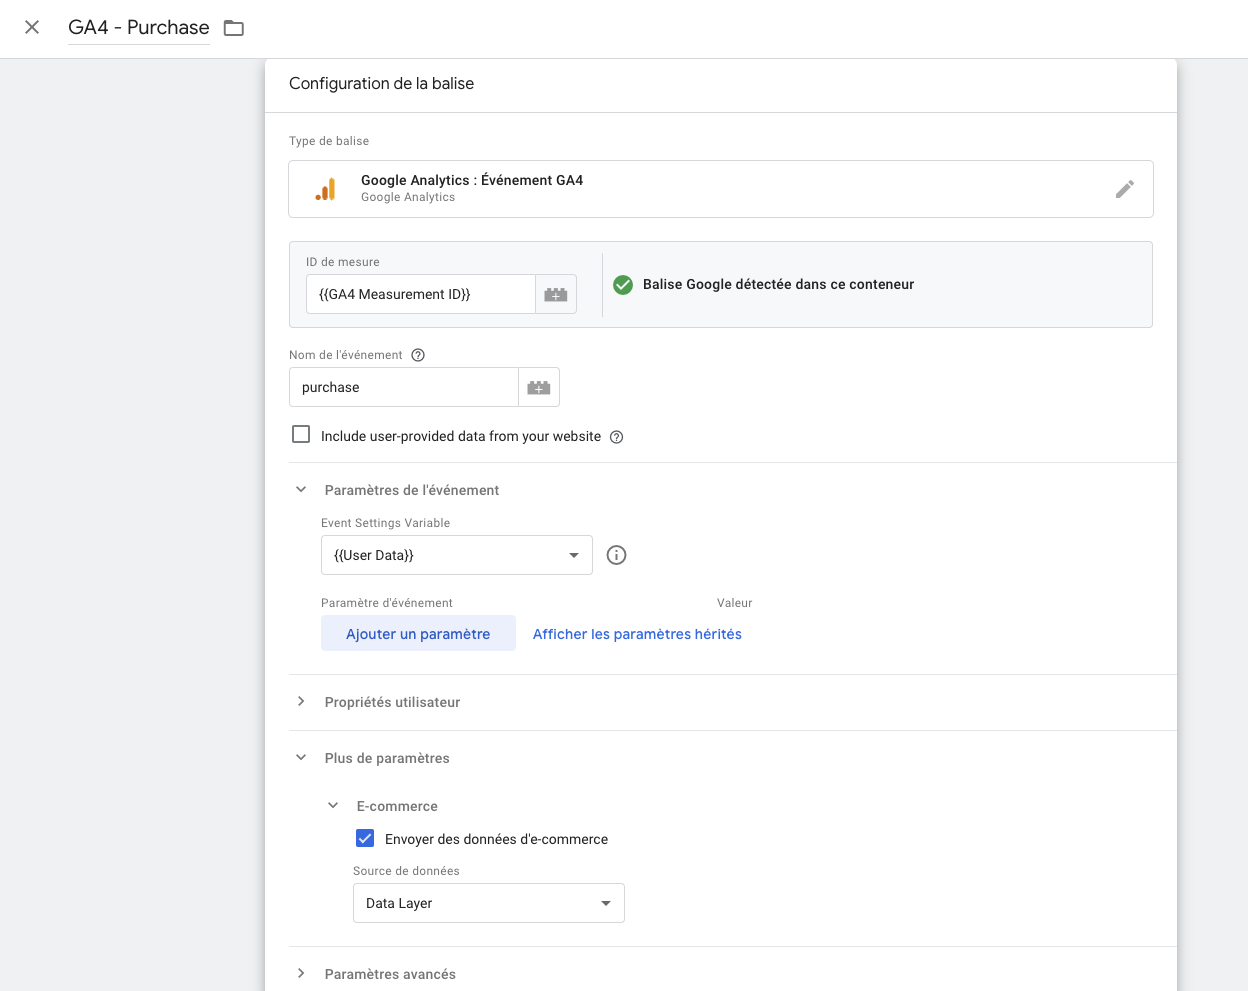Click the pencil icon to edit the tag type

pos(1125,189)
